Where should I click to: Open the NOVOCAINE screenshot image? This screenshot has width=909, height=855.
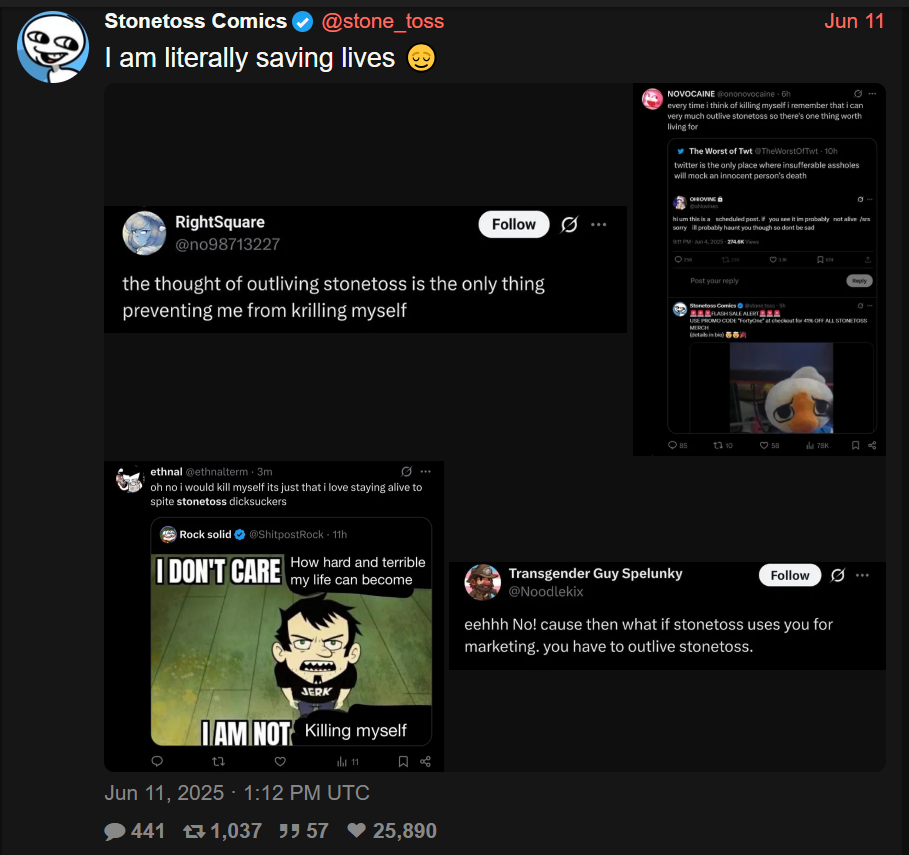tap(759, 270)
